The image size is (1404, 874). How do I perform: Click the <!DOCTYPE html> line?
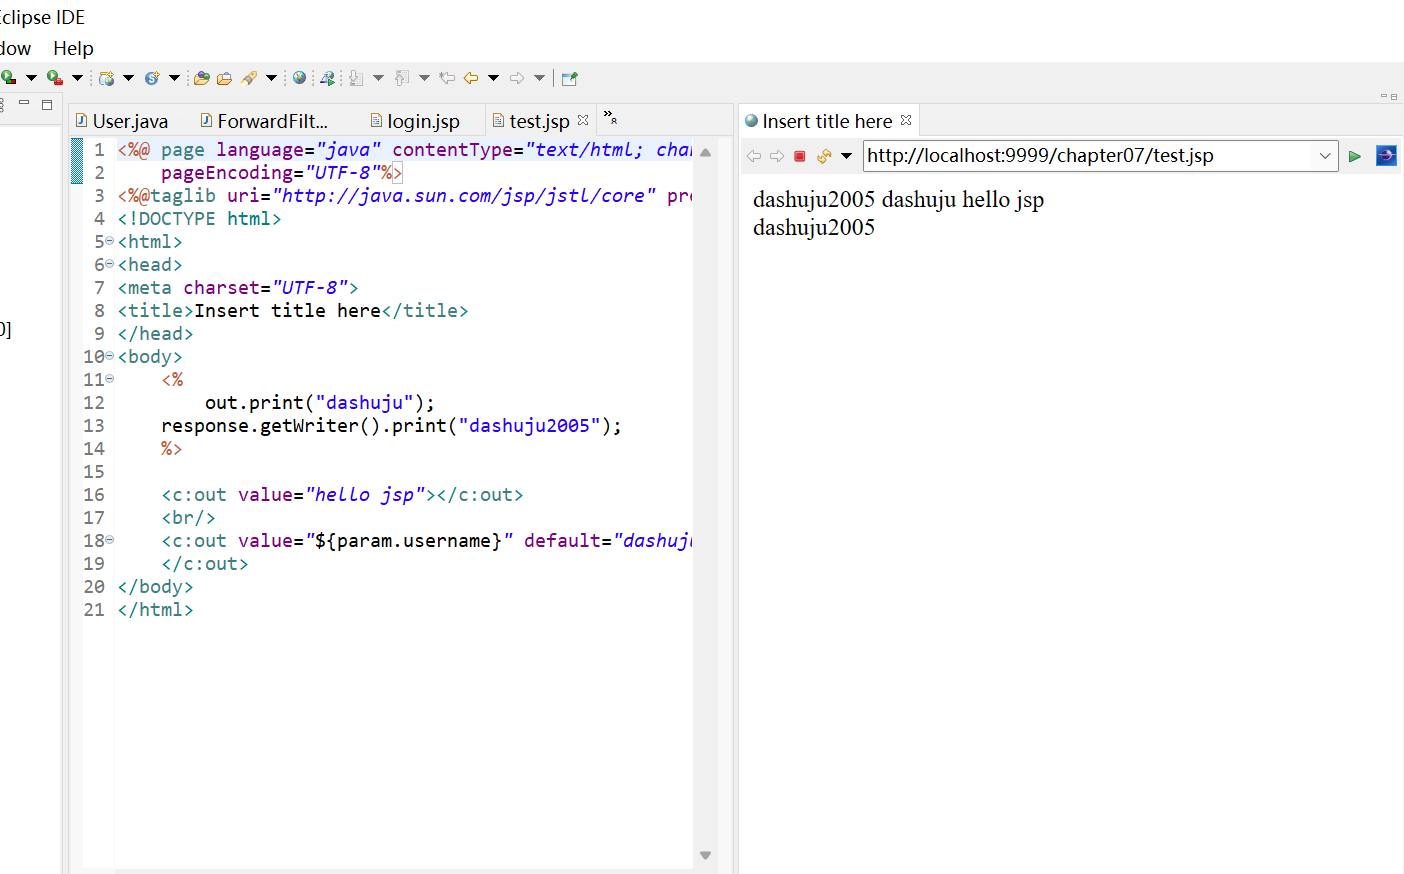[199, 219]
